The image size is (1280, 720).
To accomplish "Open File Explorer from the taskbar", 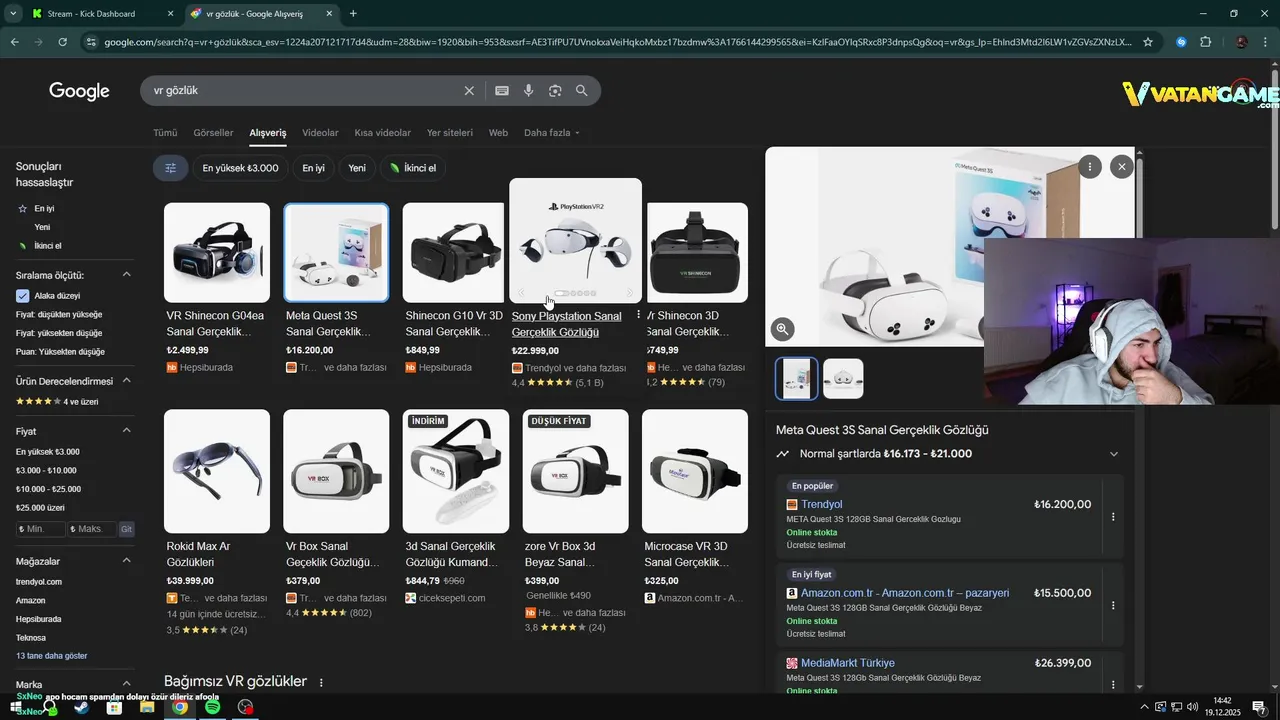I will [x=147, y=707].
